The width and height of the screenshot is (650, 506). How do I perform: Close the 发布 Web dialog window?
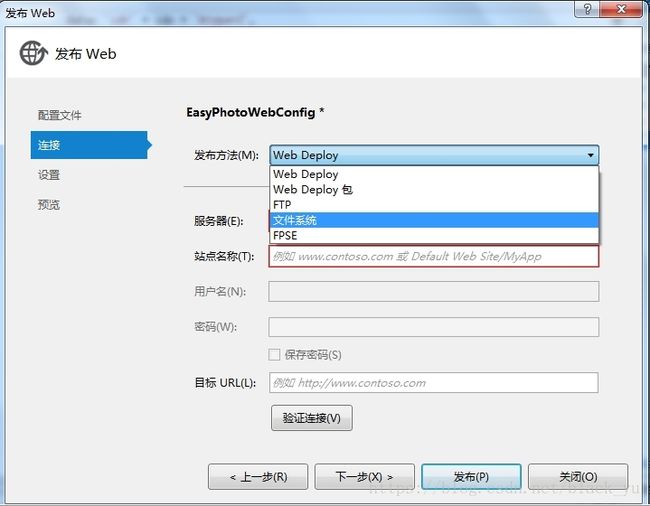tap(621, 9)
